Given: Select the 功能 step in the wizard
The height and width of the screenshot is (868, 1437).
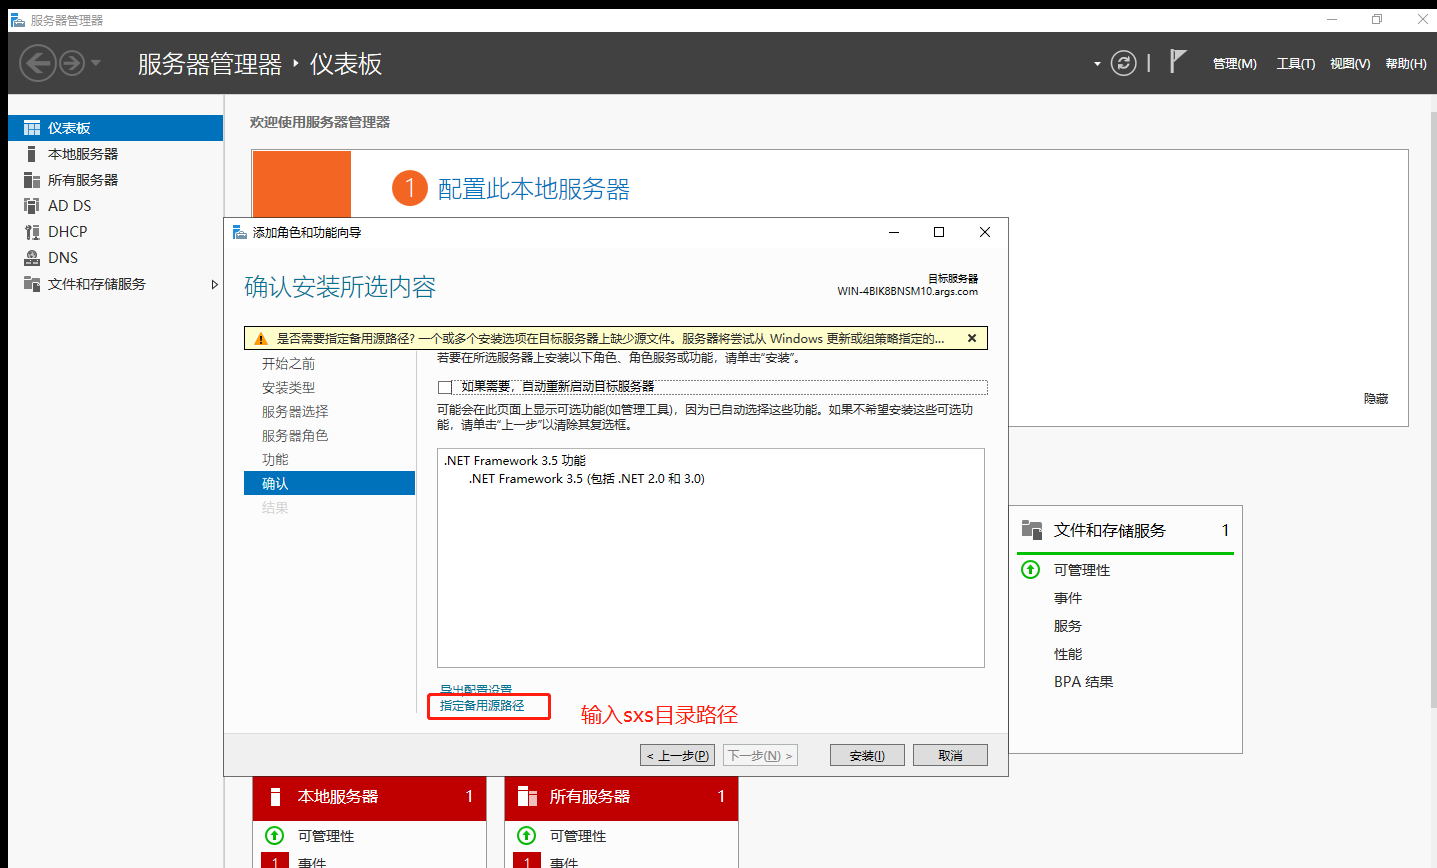Looking at the screenshot, I should [275, 459].
